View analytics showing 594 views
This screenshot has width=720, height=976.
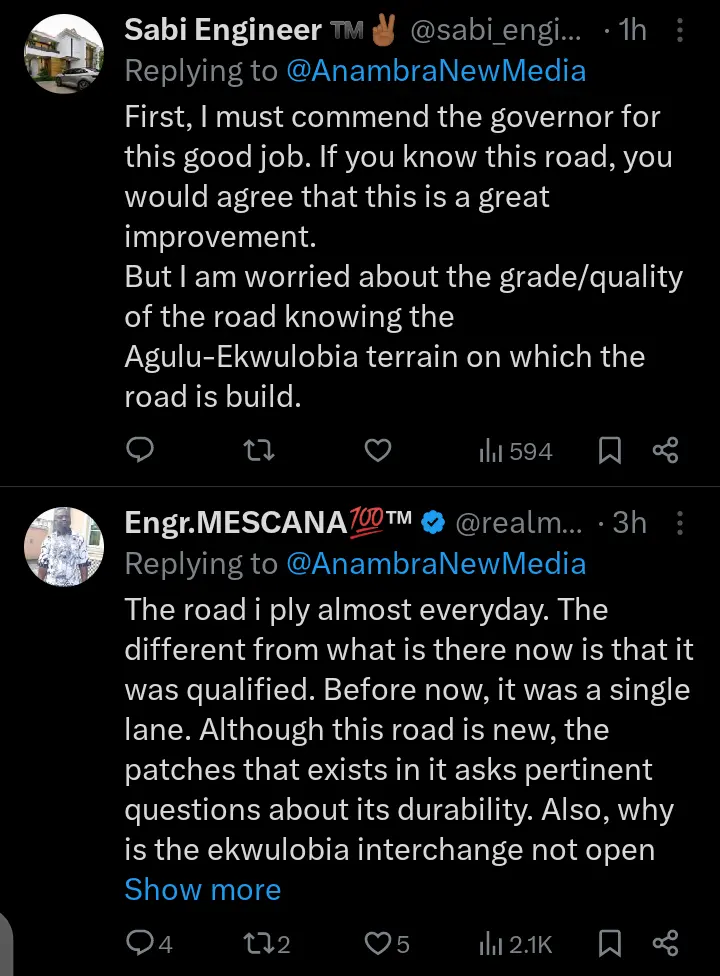516,452
